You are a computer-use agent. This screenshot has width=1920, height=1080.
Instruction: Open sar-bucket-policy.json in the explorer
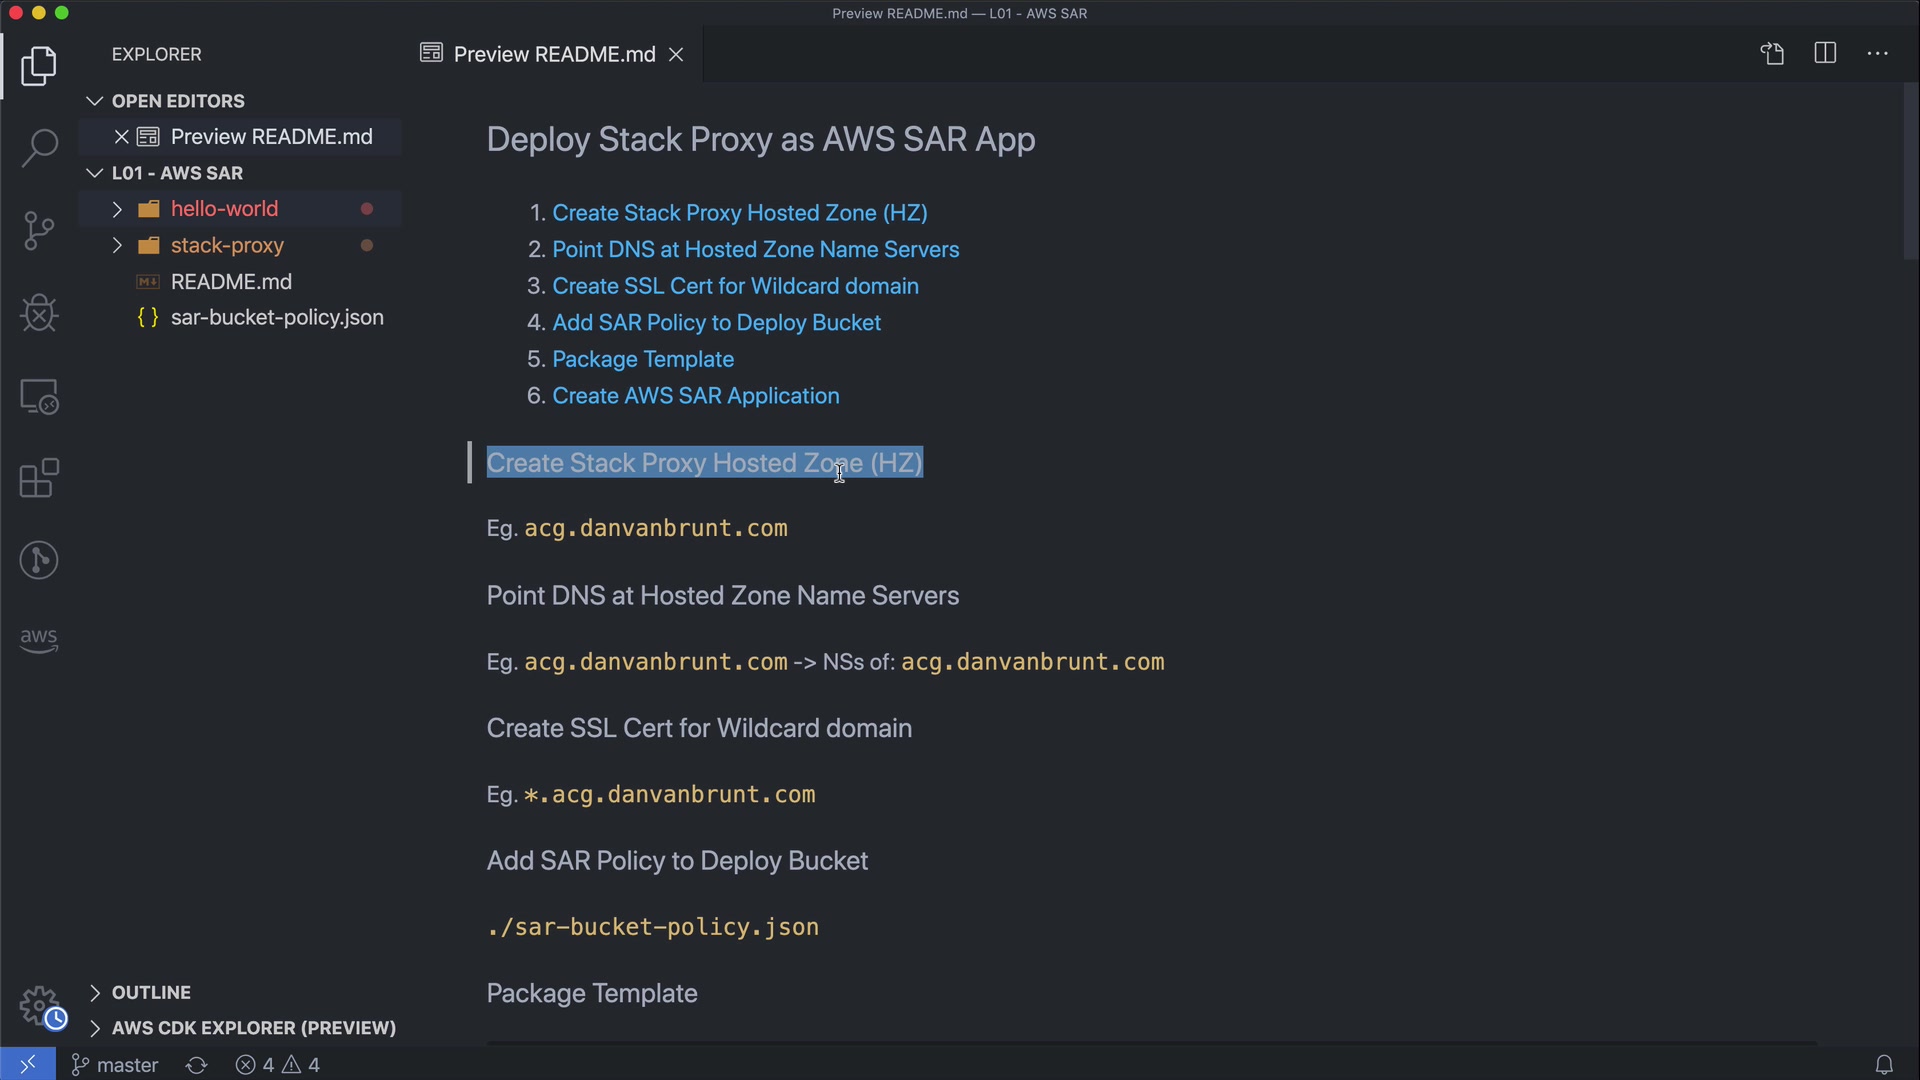pos(276,318)
